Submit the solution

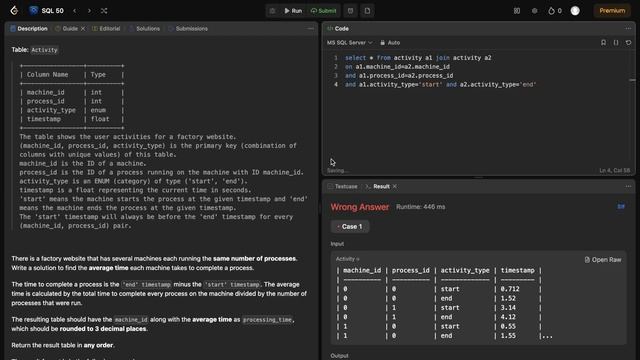pos(324,11)
